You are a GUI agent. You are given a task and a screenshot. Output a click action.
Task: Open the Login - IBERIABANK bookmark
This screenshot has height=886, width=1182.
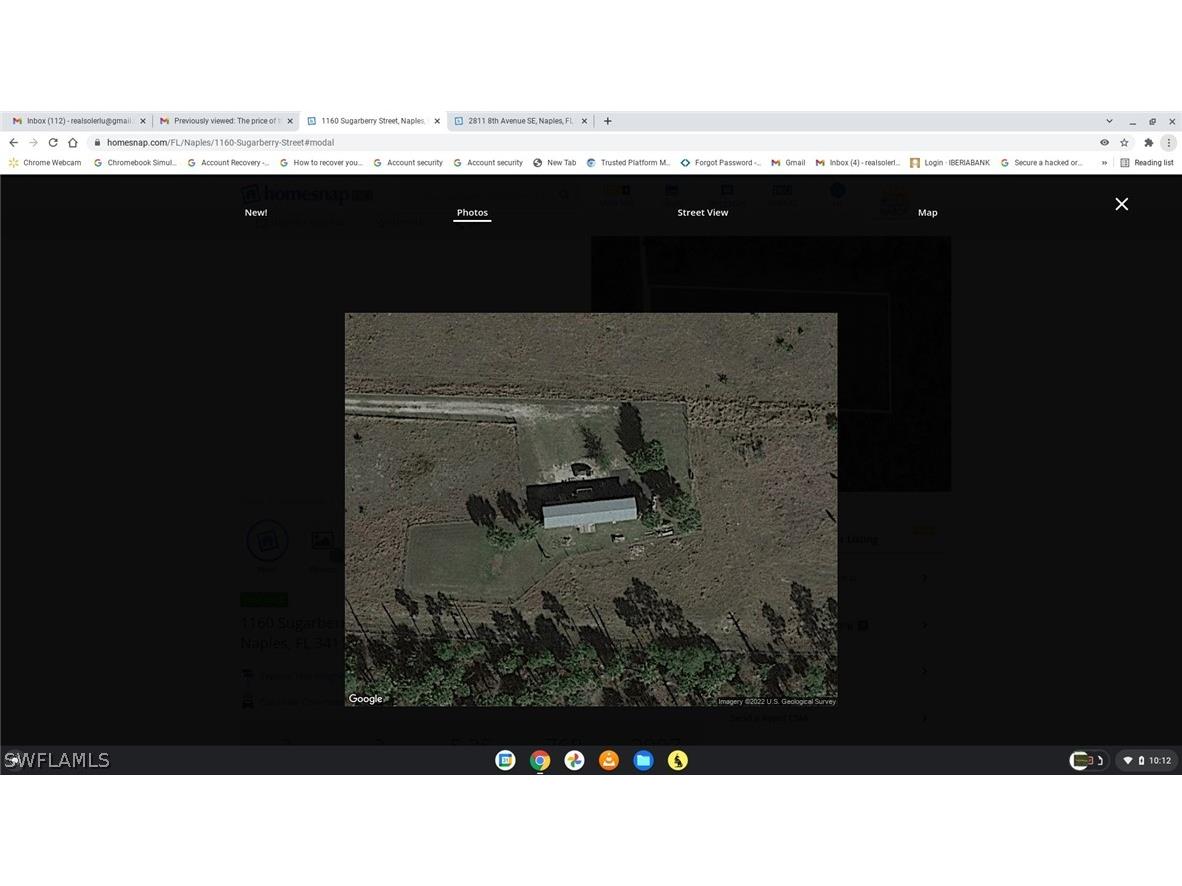(x=950, y=163)
